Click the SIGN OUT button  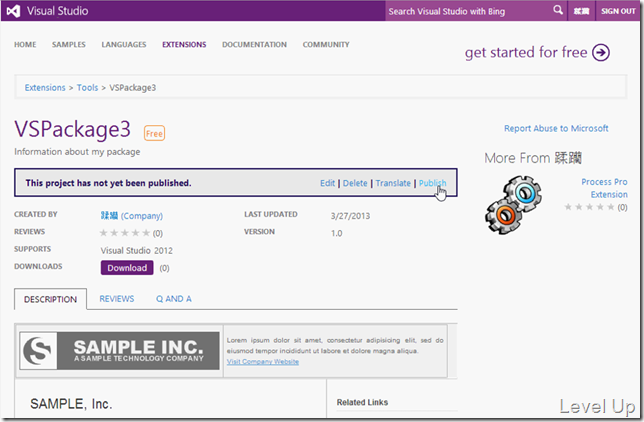coord(618,11)
